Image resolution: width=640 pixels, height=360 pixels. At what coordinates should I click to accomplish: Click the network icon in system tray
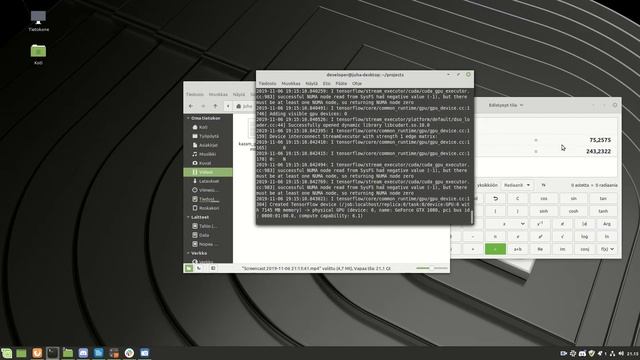point(612,353)
